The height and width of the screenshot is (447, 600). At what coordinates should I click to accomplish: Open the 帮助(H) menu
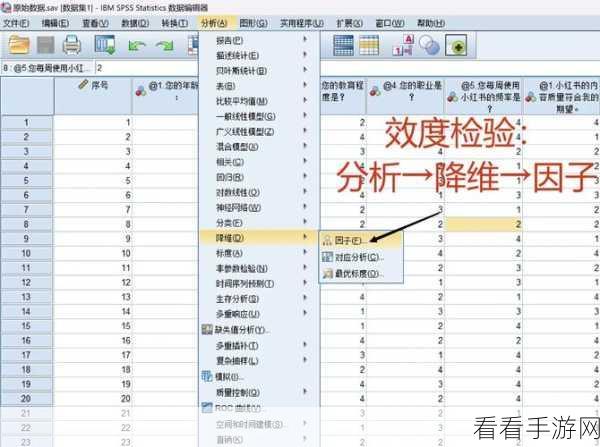(x=431, y=23)
